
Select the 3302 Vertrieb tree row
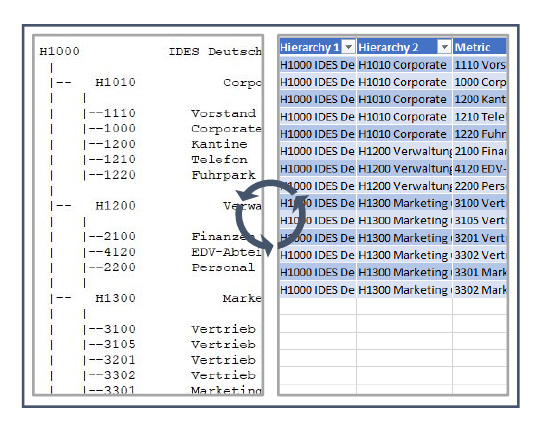170,375
